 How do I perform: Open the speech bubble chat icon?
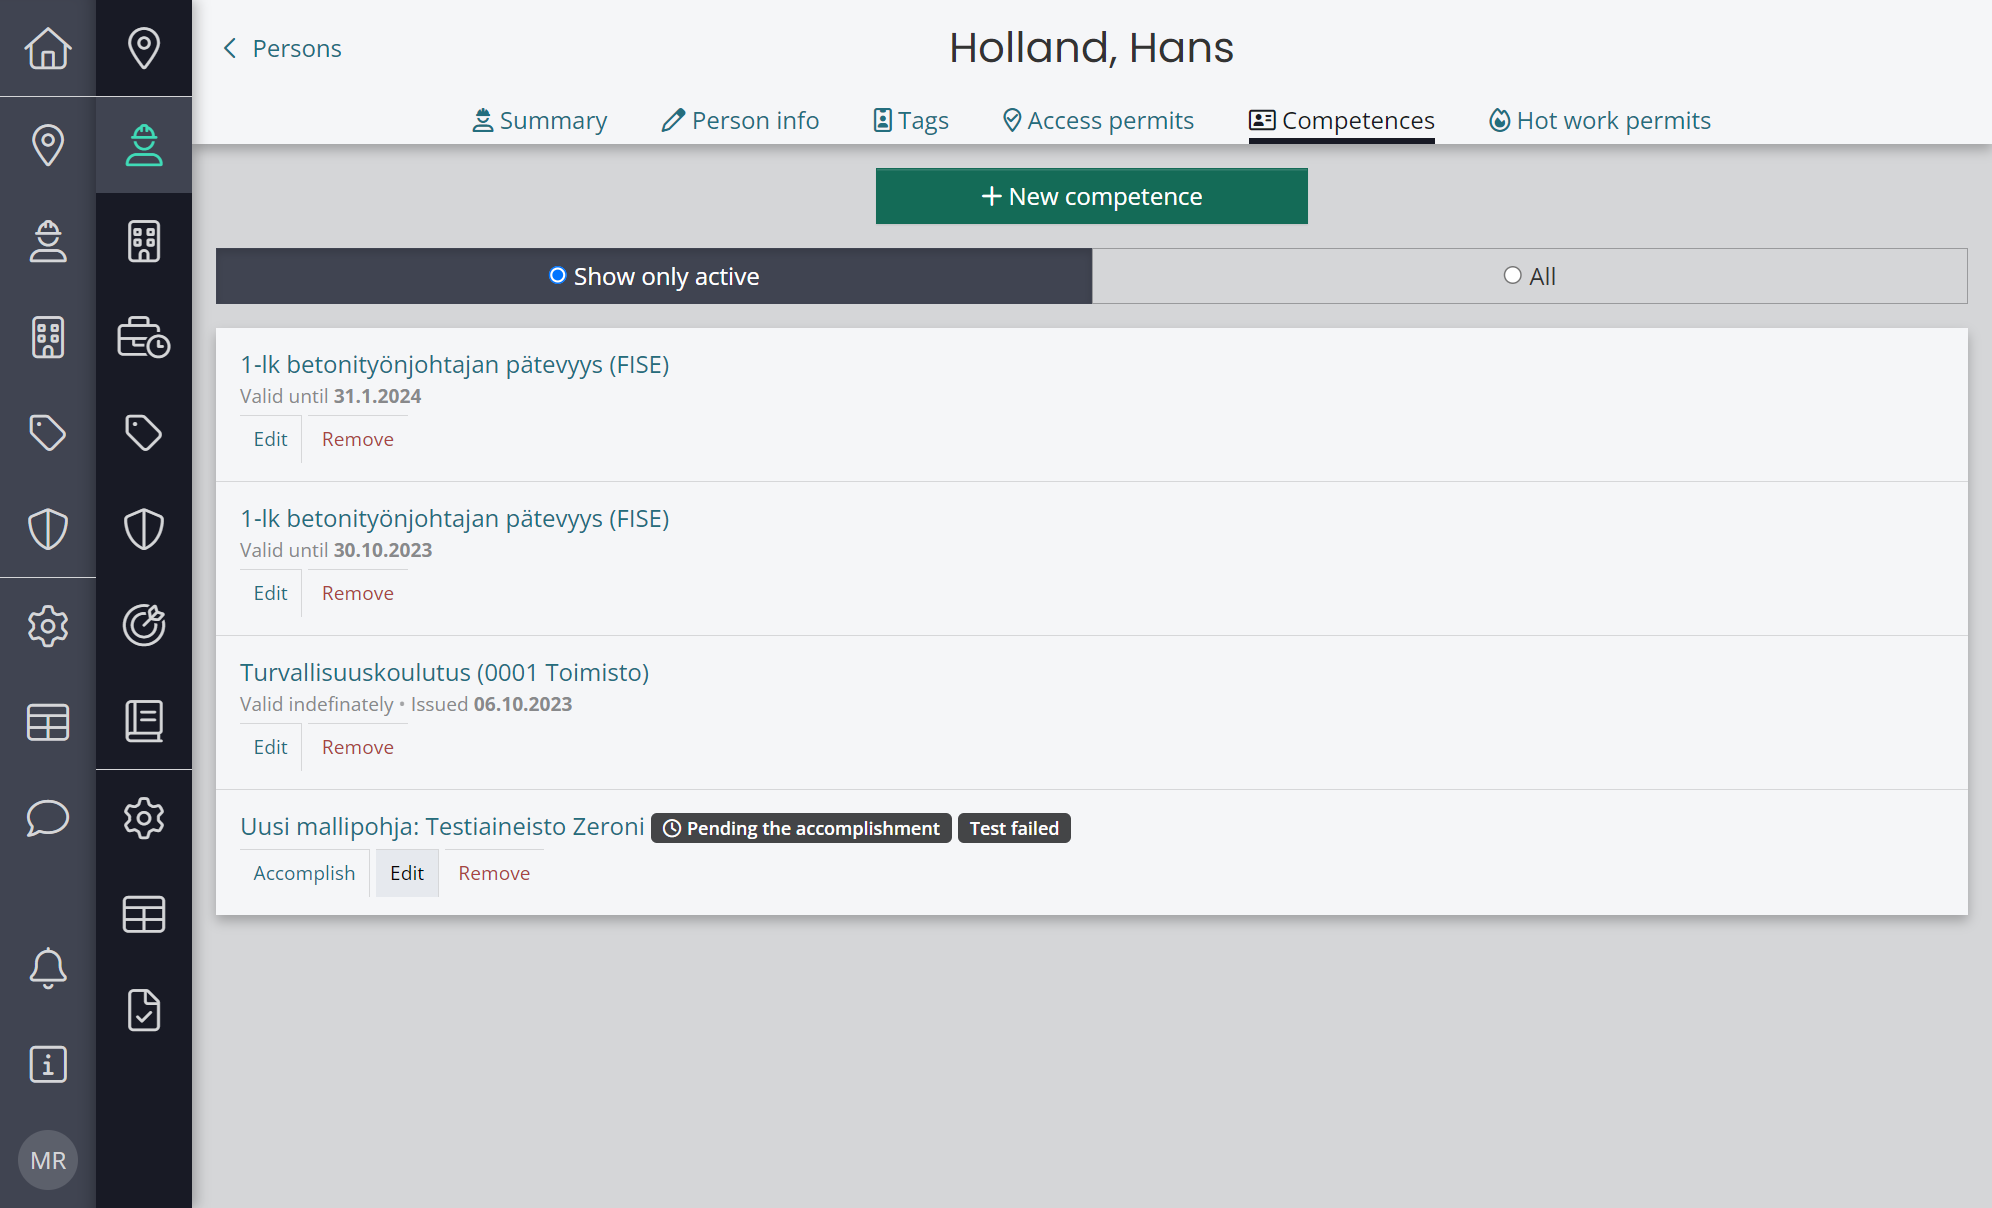48,818
